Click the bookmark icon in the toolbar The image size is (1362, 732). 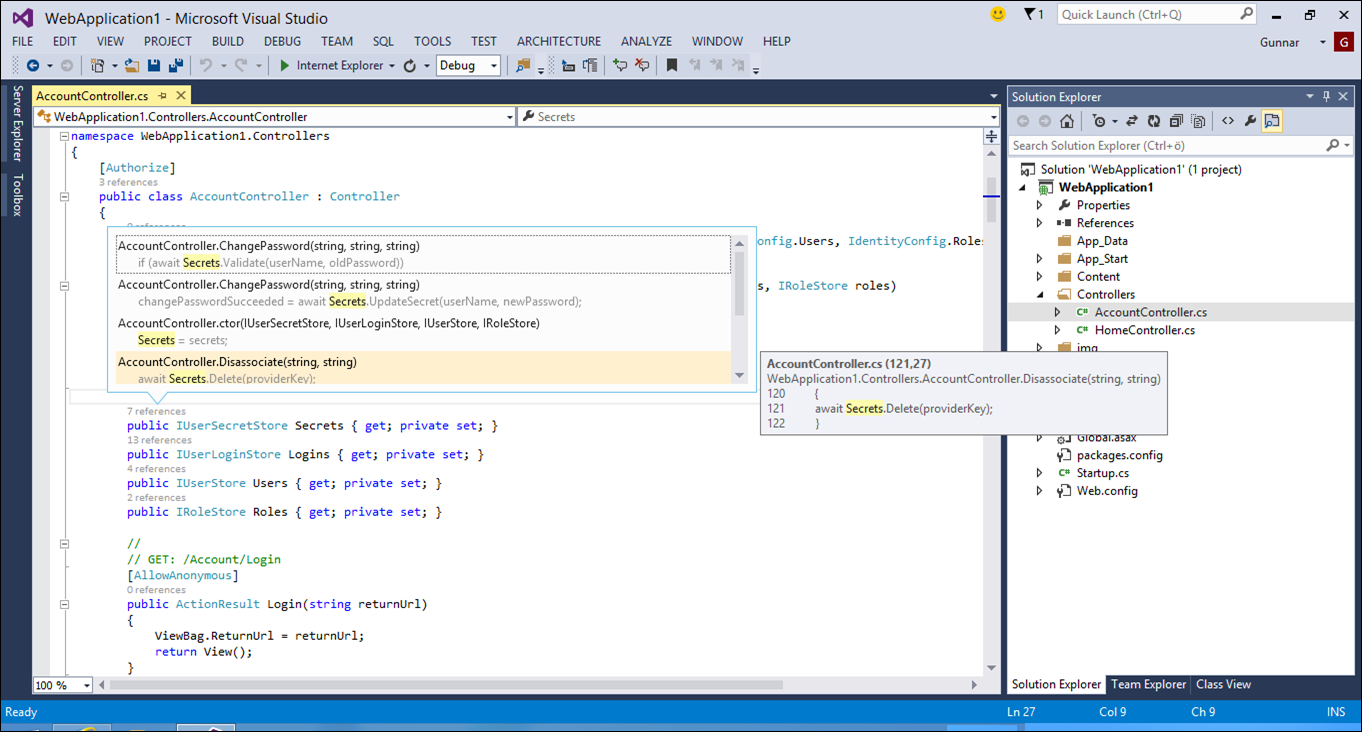click(672, 66)
